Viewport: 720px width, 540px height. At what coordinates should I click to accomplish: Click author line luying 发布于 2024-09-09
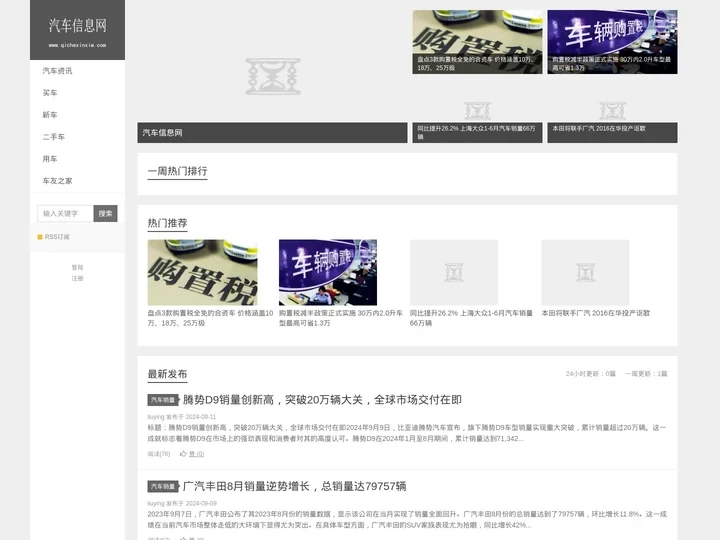pos(182,503)
